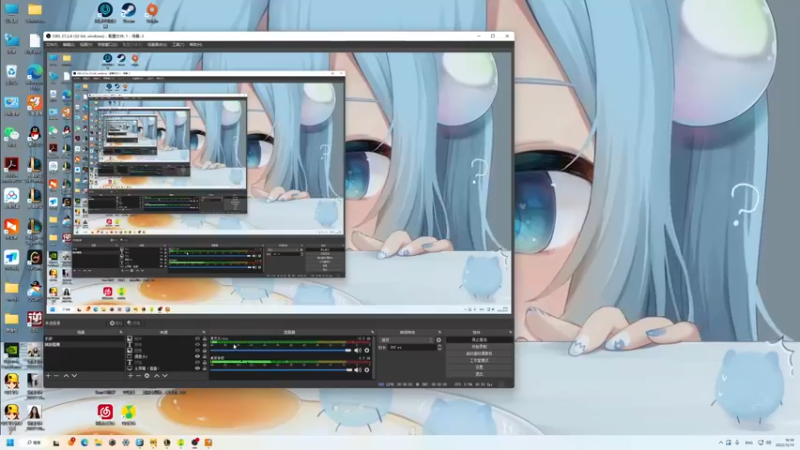The height and width of the screenshot is (450, 800).
Task: Lock the display capture source
Action: click(x=205, y=368)
